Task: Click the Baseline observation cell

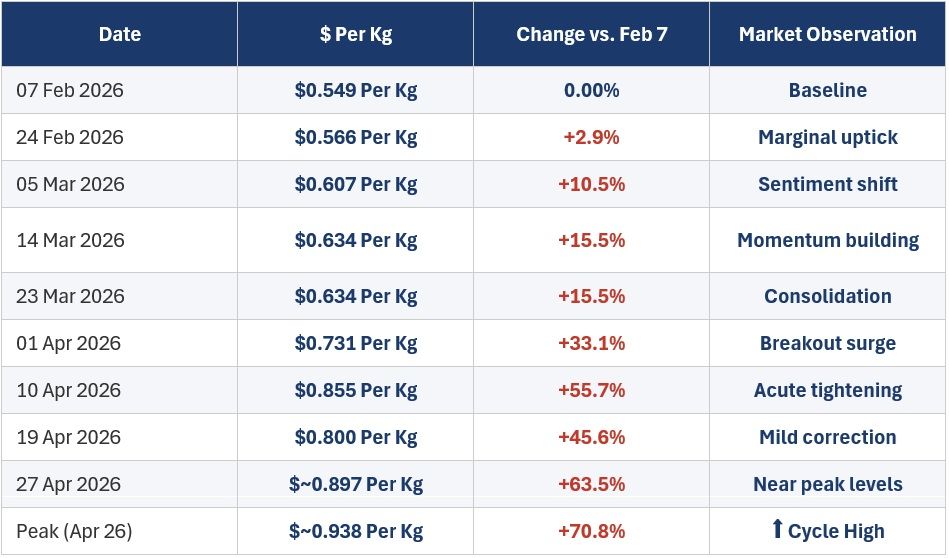Action: coord(827,90)
